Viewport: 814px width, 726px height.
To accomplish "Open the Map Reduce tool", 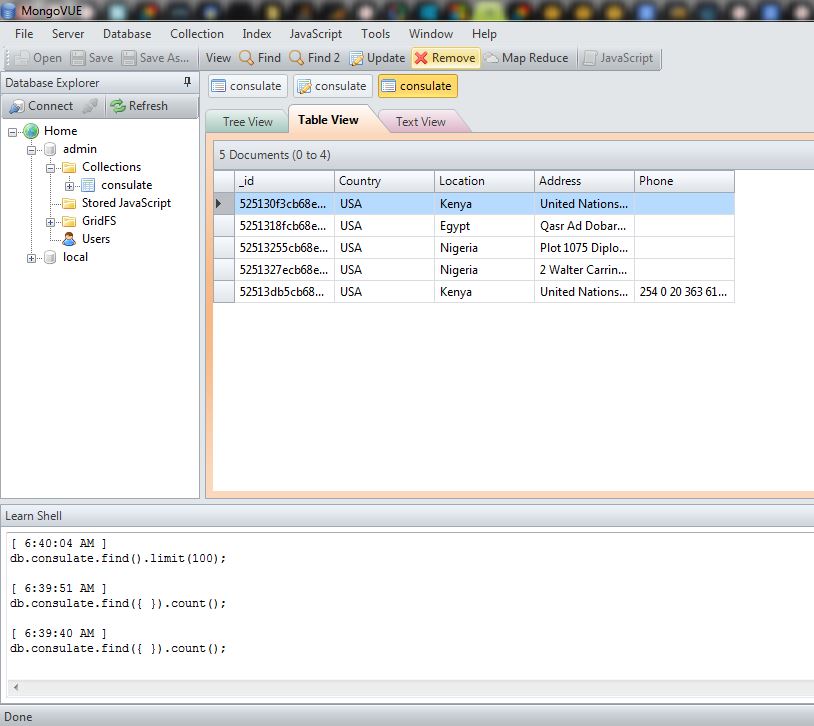I will coord(526,58).
